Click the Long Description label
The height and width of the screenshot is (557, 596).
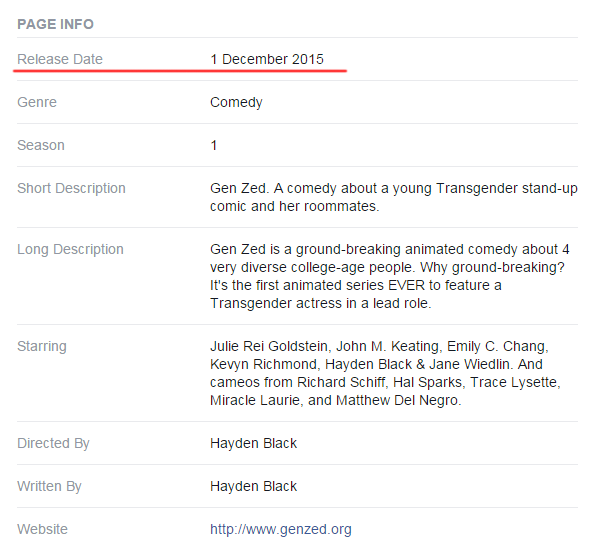[70, 250]
